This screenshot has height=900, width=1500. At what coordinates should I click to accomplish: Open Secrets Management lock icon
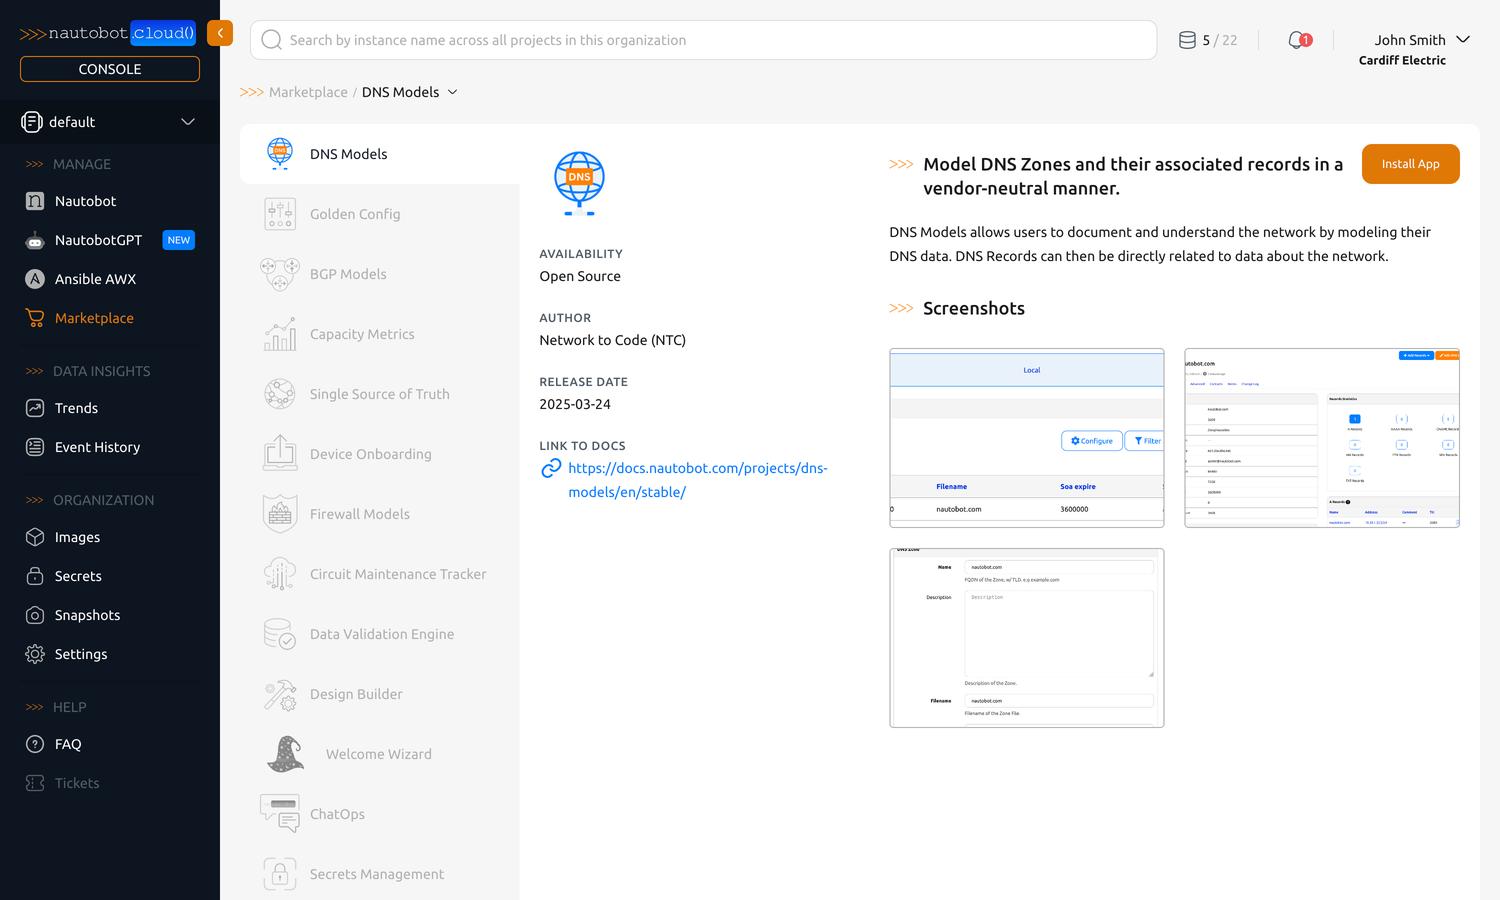280,874
